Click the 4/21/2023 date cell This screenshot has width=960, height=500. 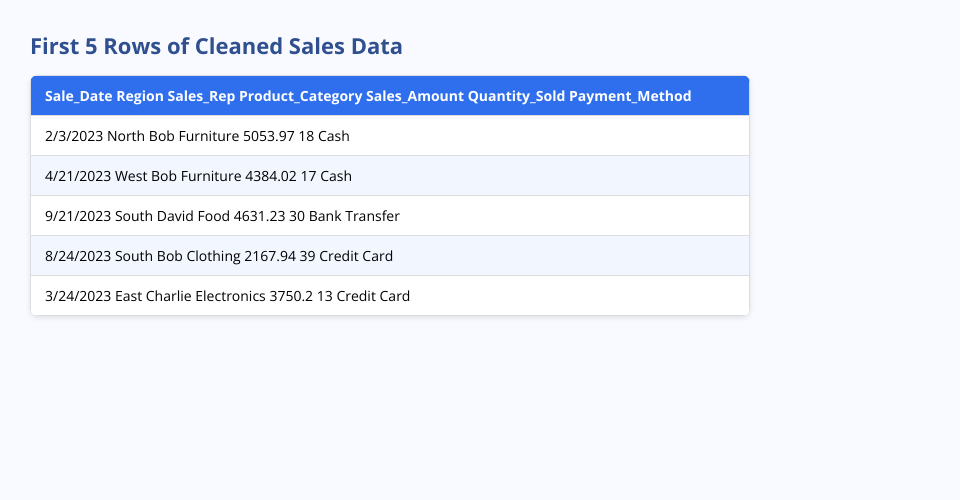pyautogui.click(x=78, y=176)
